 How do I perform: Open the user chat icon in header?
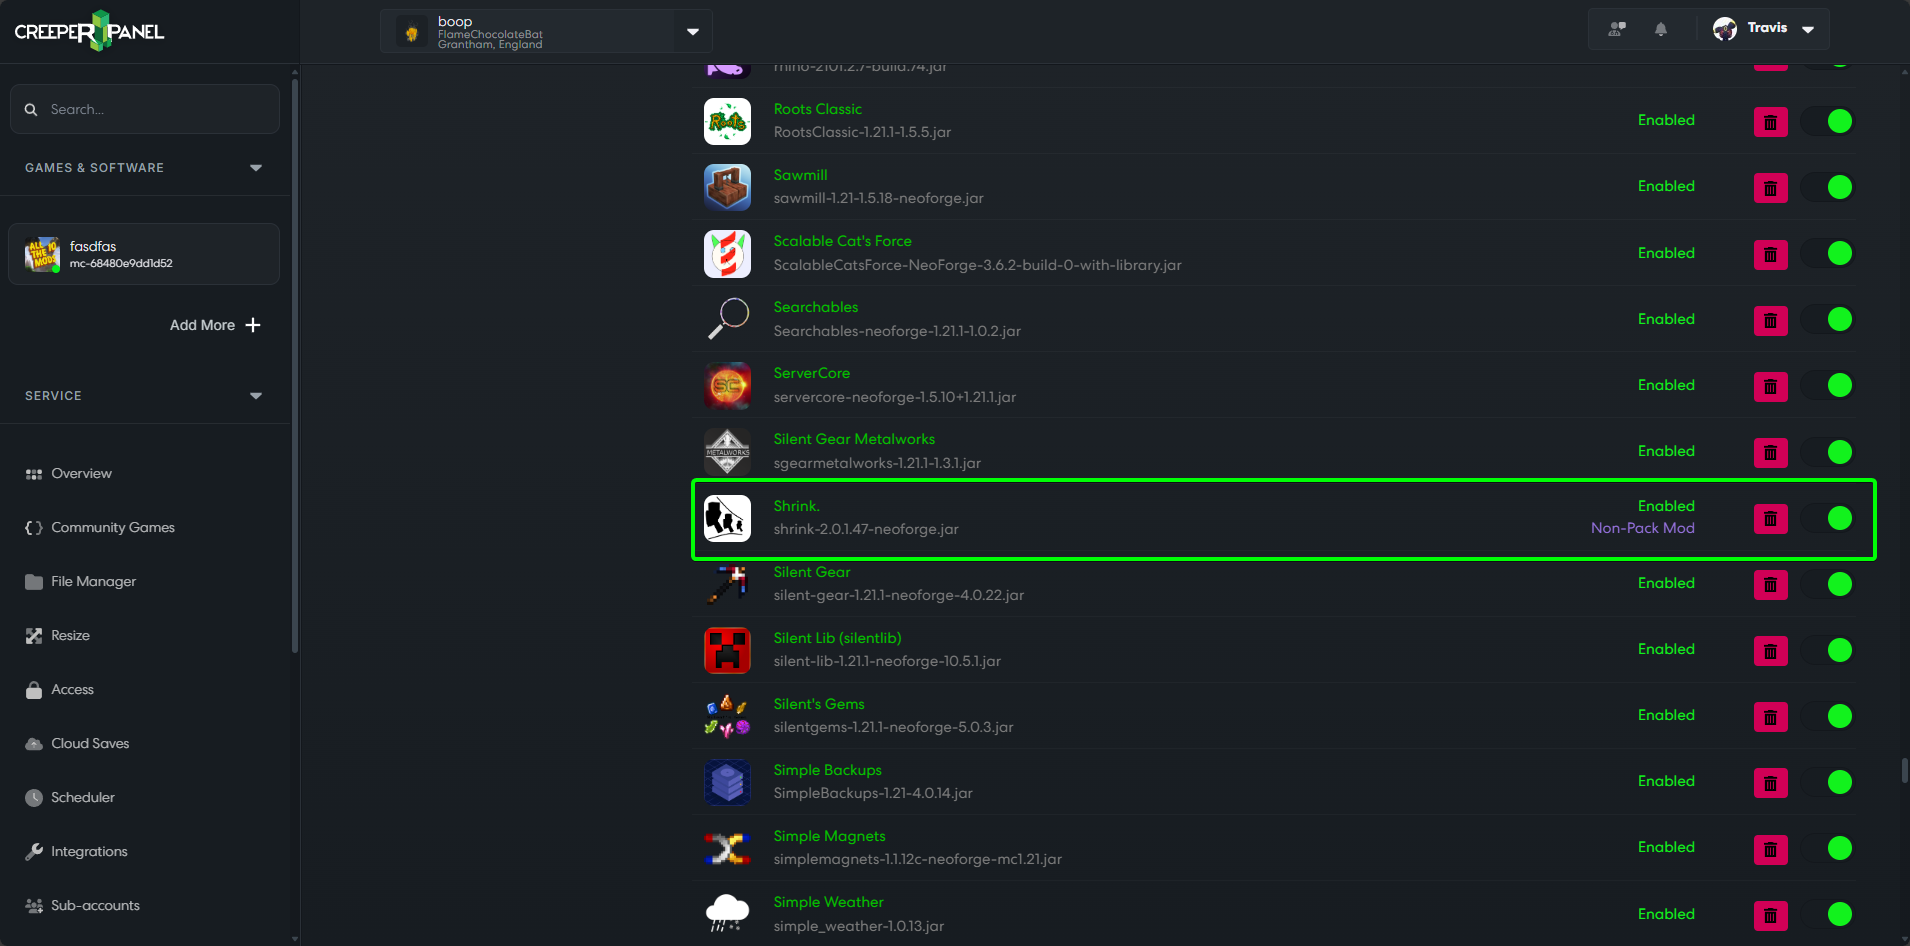point(1617,29)
